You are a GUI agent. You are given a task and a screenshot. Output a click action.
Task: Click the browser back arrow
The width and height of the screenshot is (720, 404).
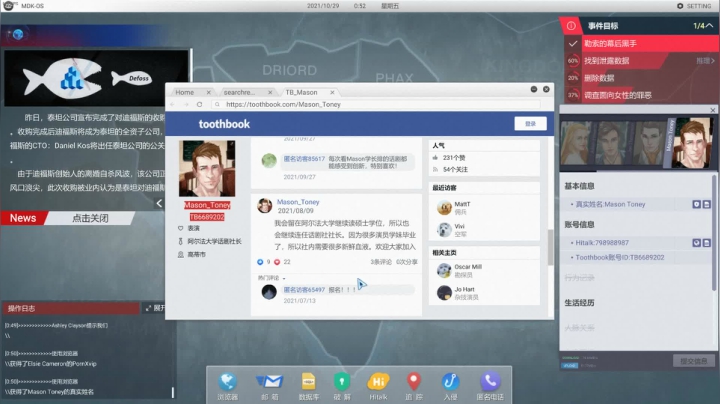pos(173,105)
